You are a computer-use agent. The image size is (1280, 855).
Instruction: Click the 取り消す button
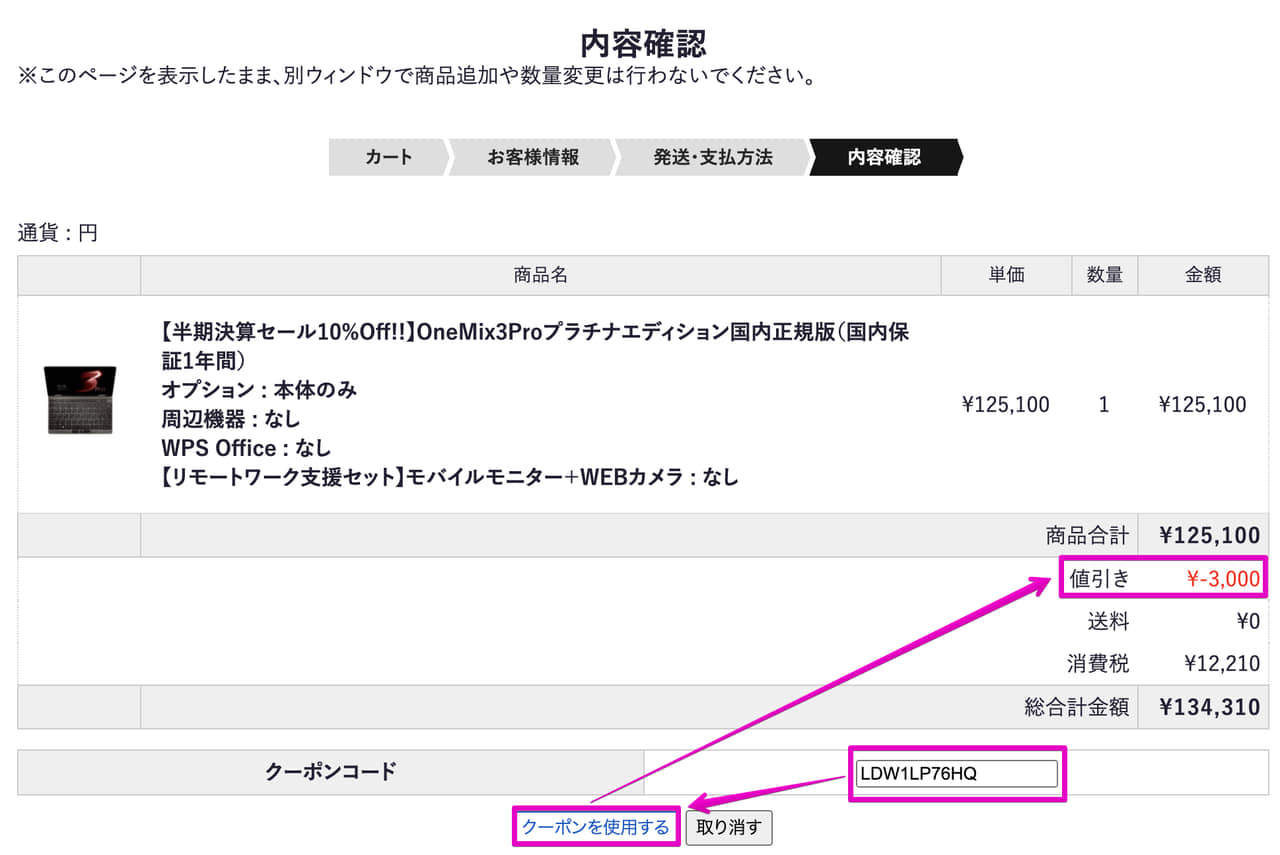(728, 827)
